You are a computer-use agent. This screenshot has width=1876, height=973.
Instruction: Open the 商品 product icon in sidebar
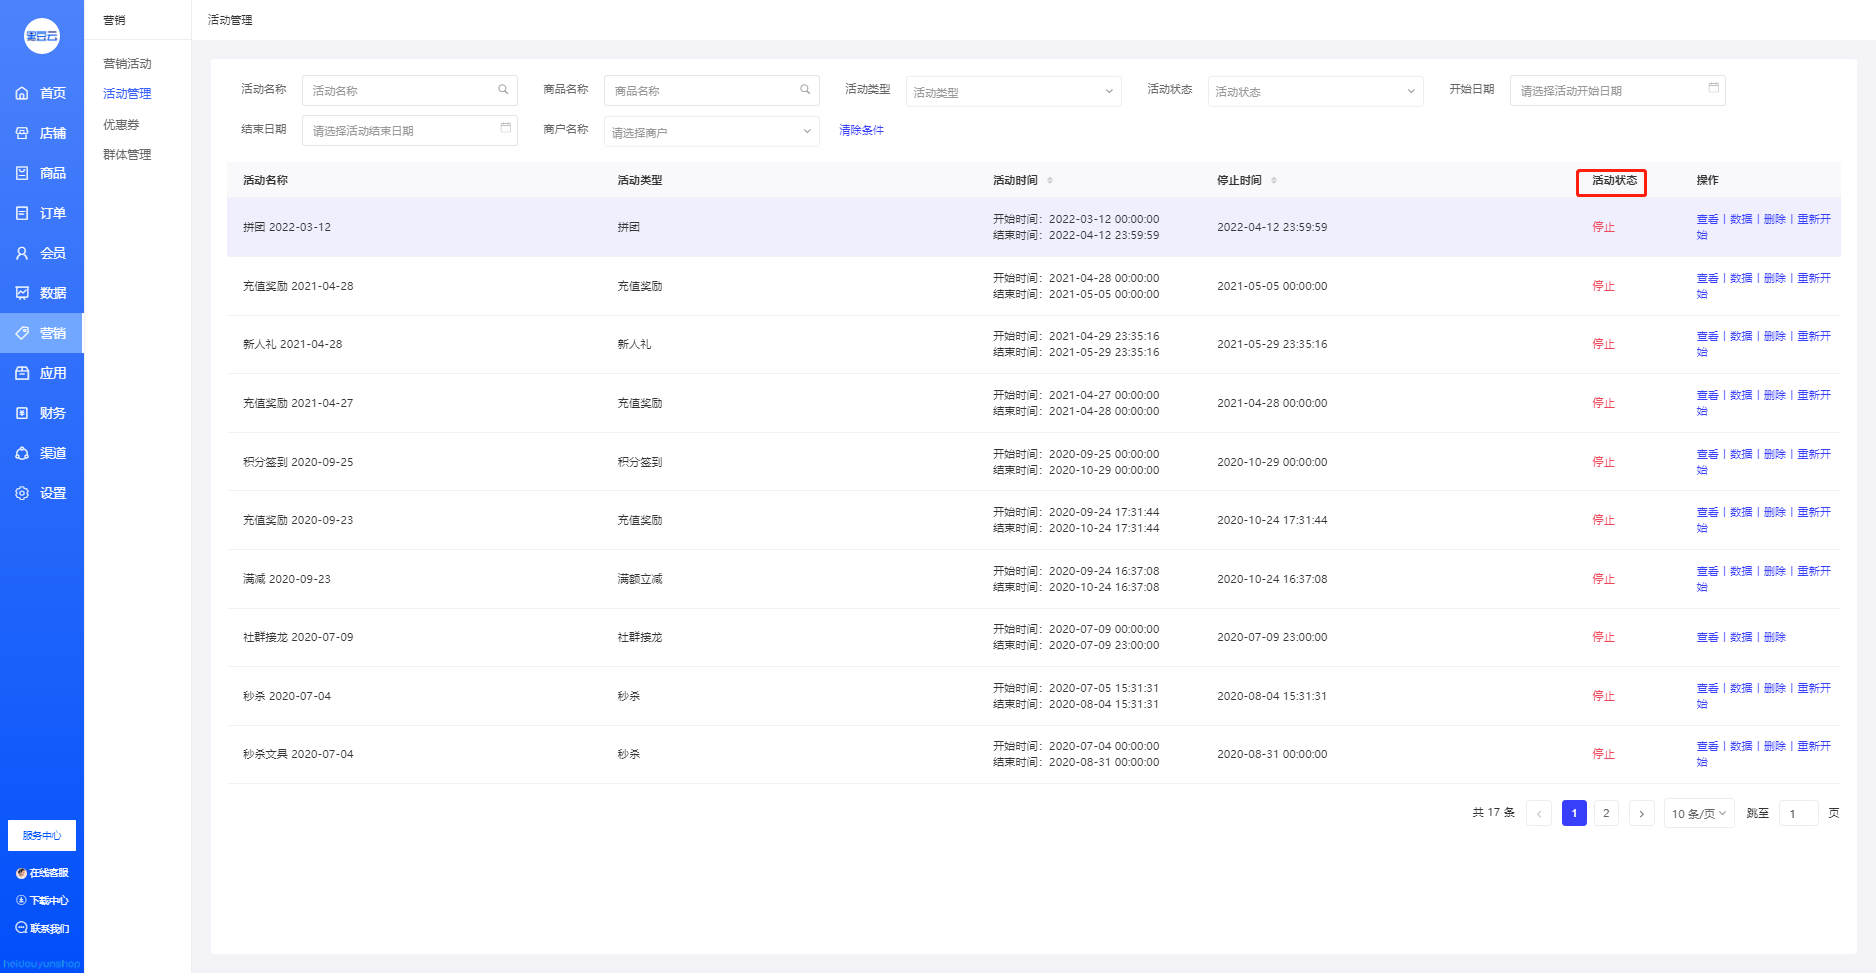tap(22, 173)
